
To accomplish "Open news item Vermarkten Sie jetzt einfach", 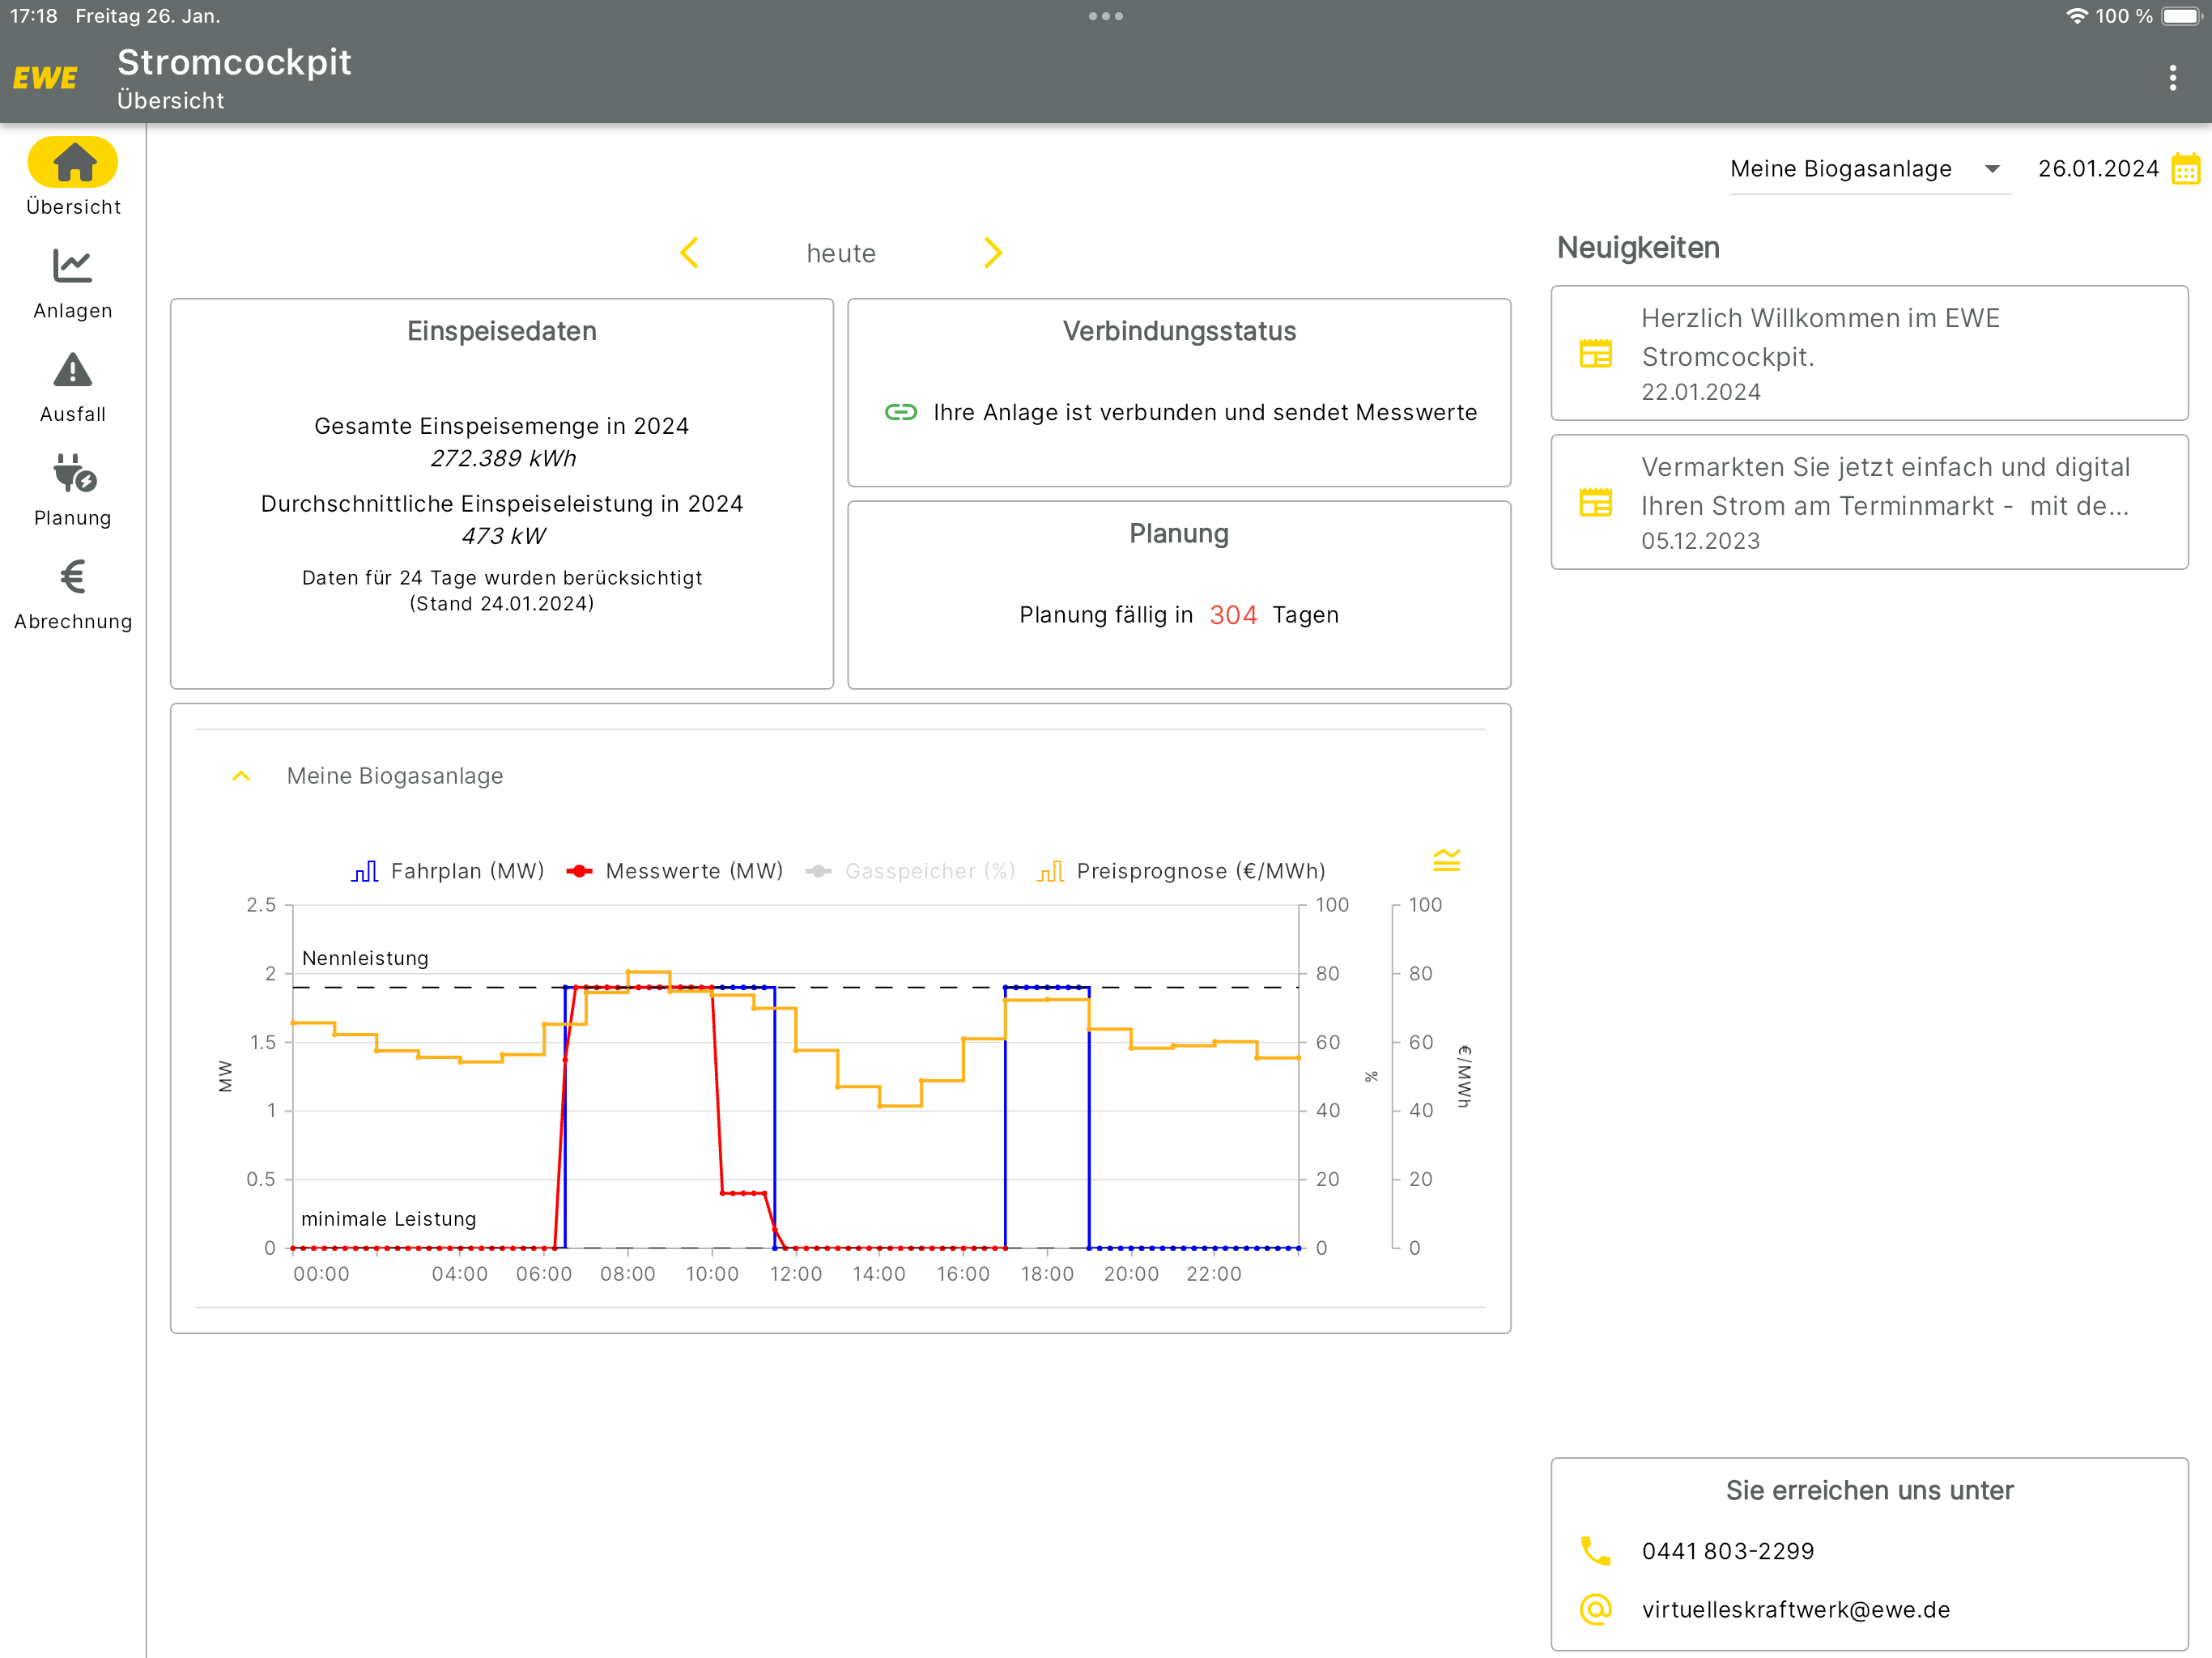I will coord(1869,502).
